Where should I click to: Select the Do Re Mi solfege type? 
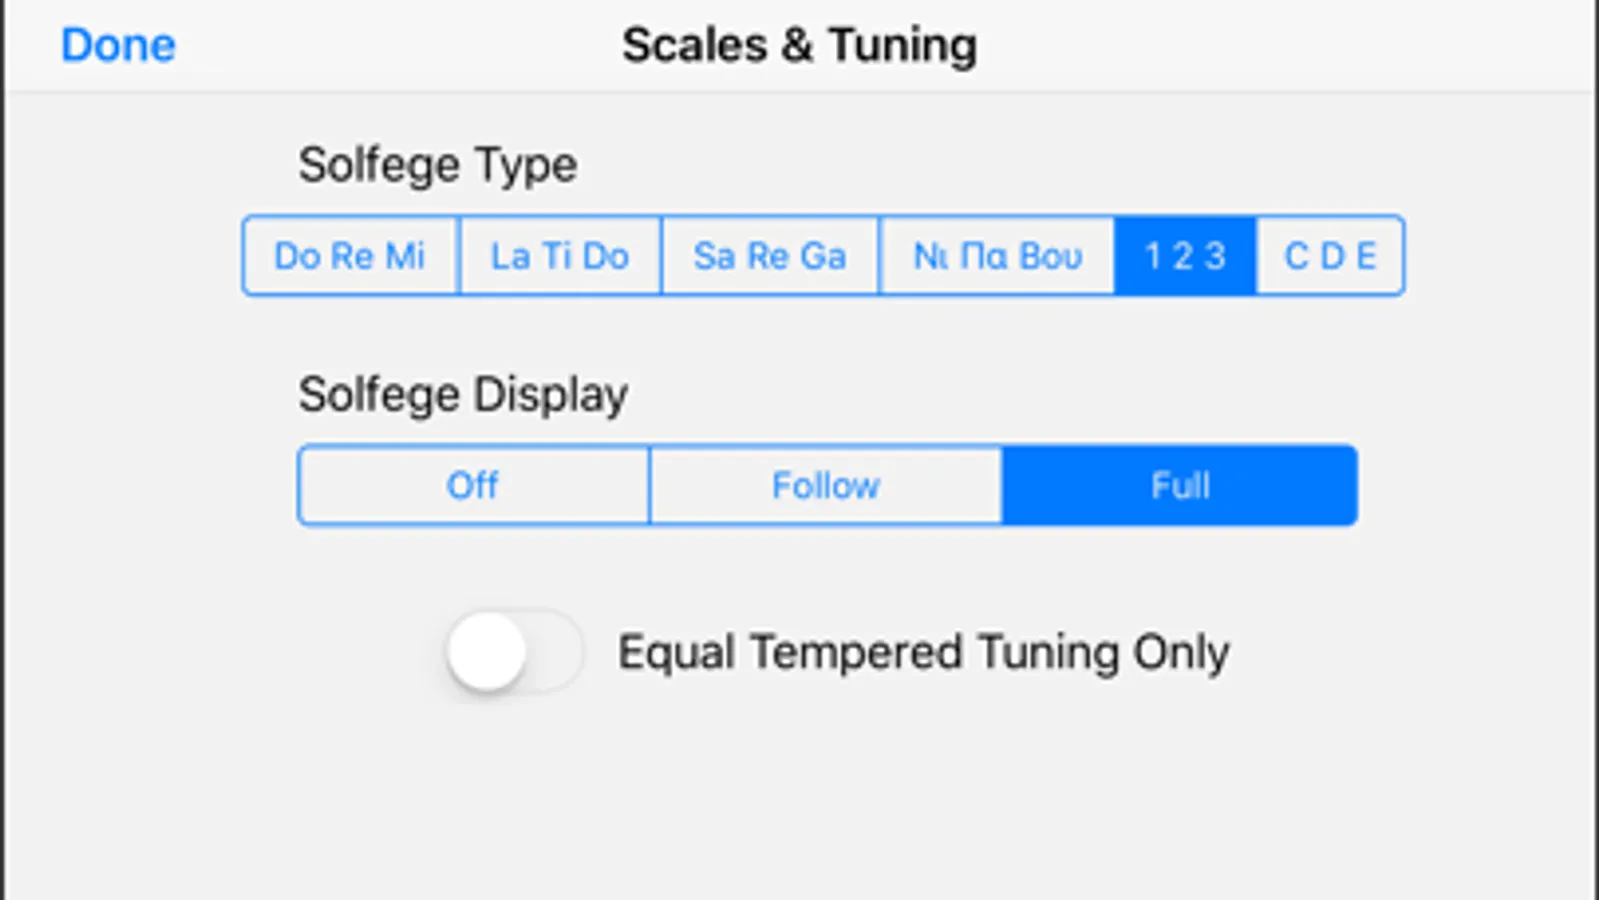click(350, 256)
